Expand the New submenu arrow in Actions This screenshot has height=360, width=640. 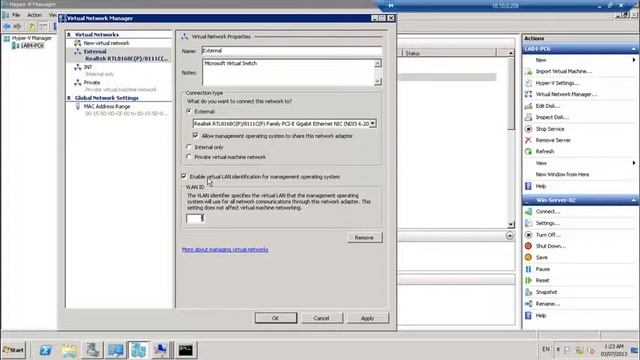pos(633,60)
